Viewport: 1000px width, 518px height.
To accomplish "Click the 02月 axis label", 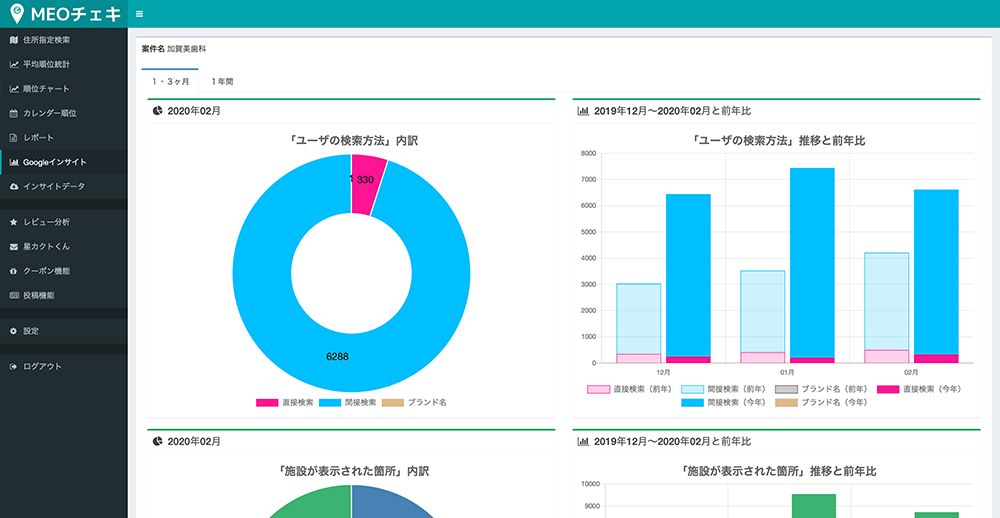I will (x=911, y=372).
